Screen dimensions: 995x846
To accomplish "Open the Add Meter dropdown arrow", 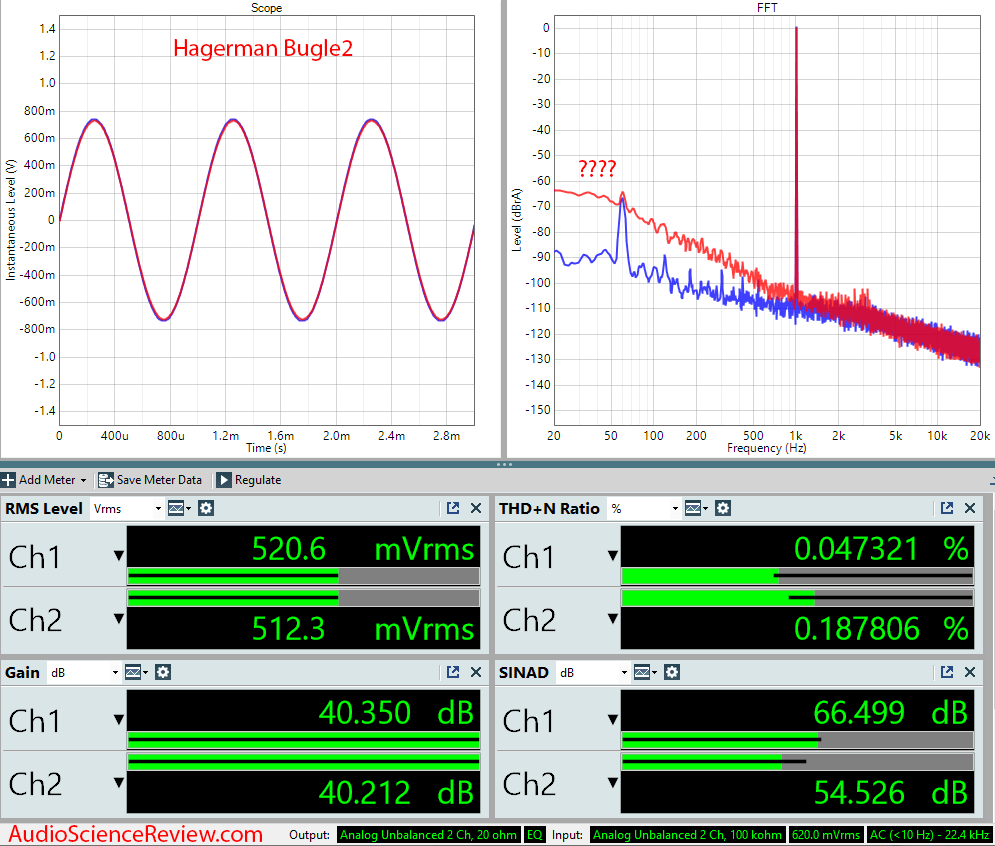I will [83, 480].
